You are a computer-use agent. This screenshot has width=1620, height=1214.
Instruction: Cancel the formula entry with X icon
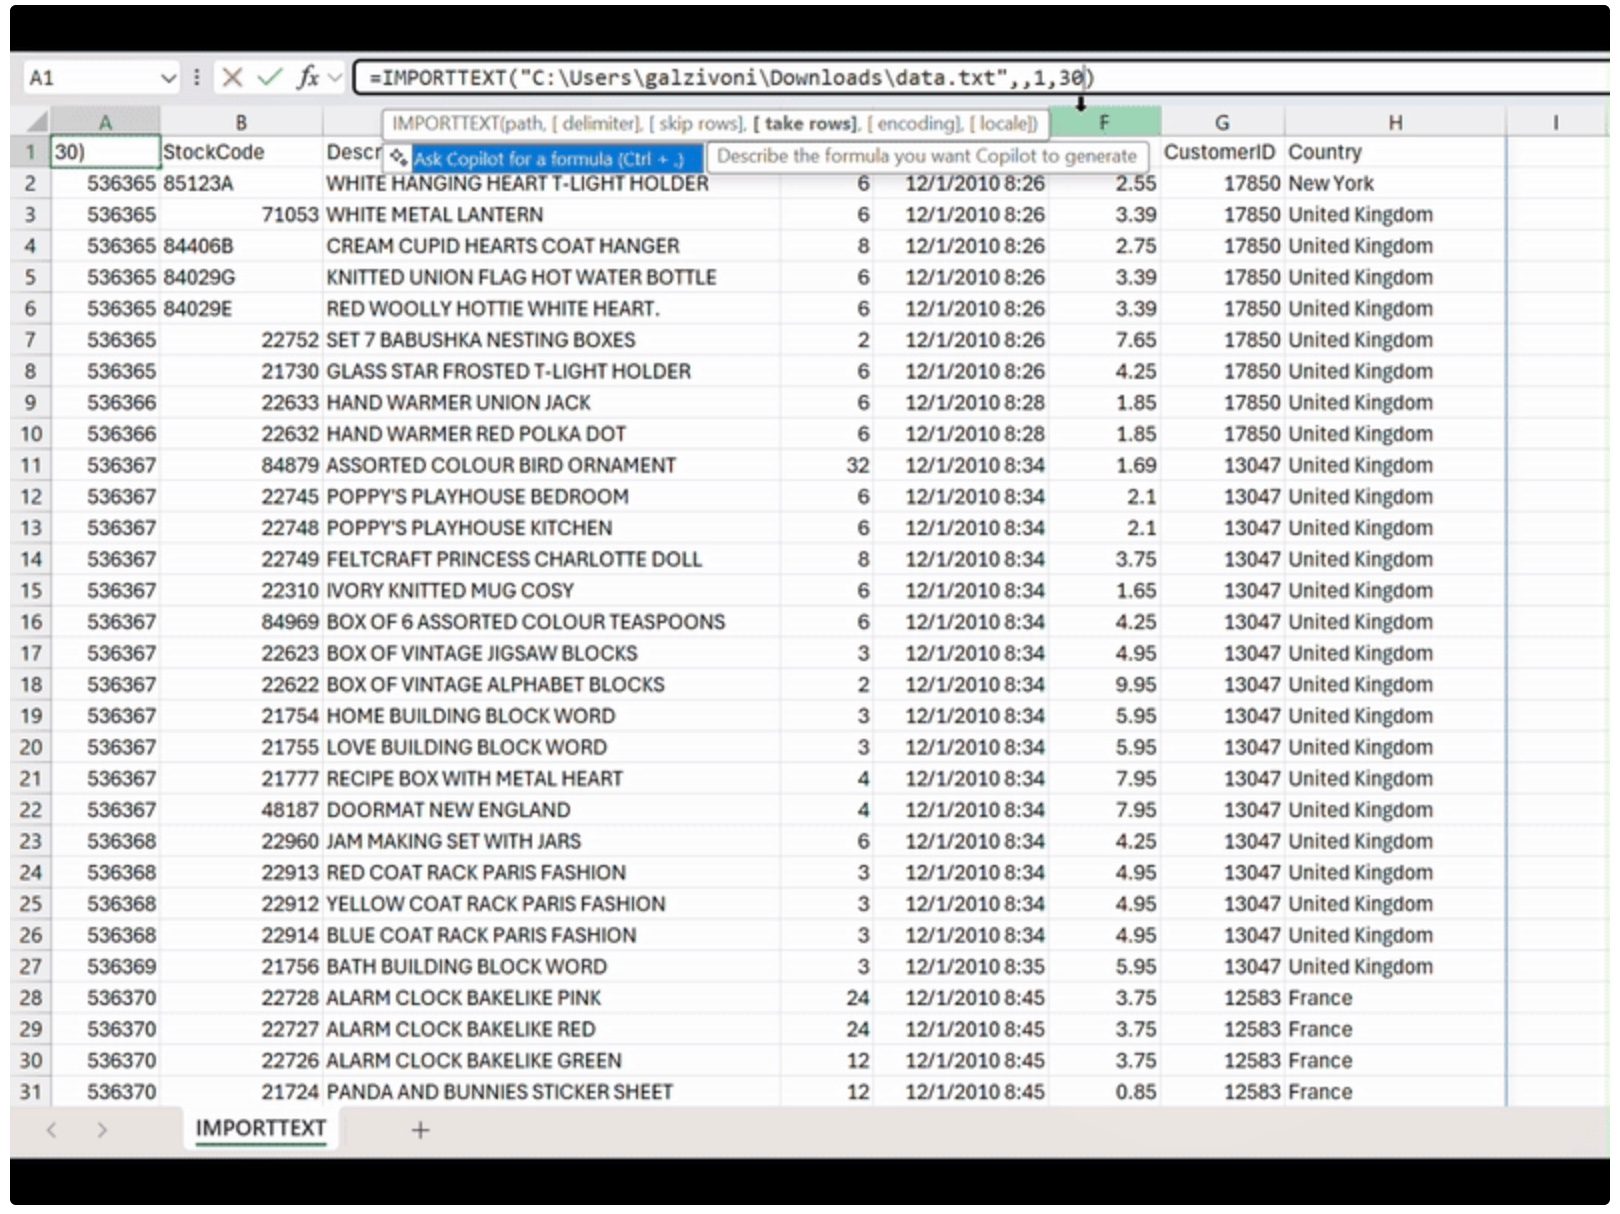(x=232, y=77)
